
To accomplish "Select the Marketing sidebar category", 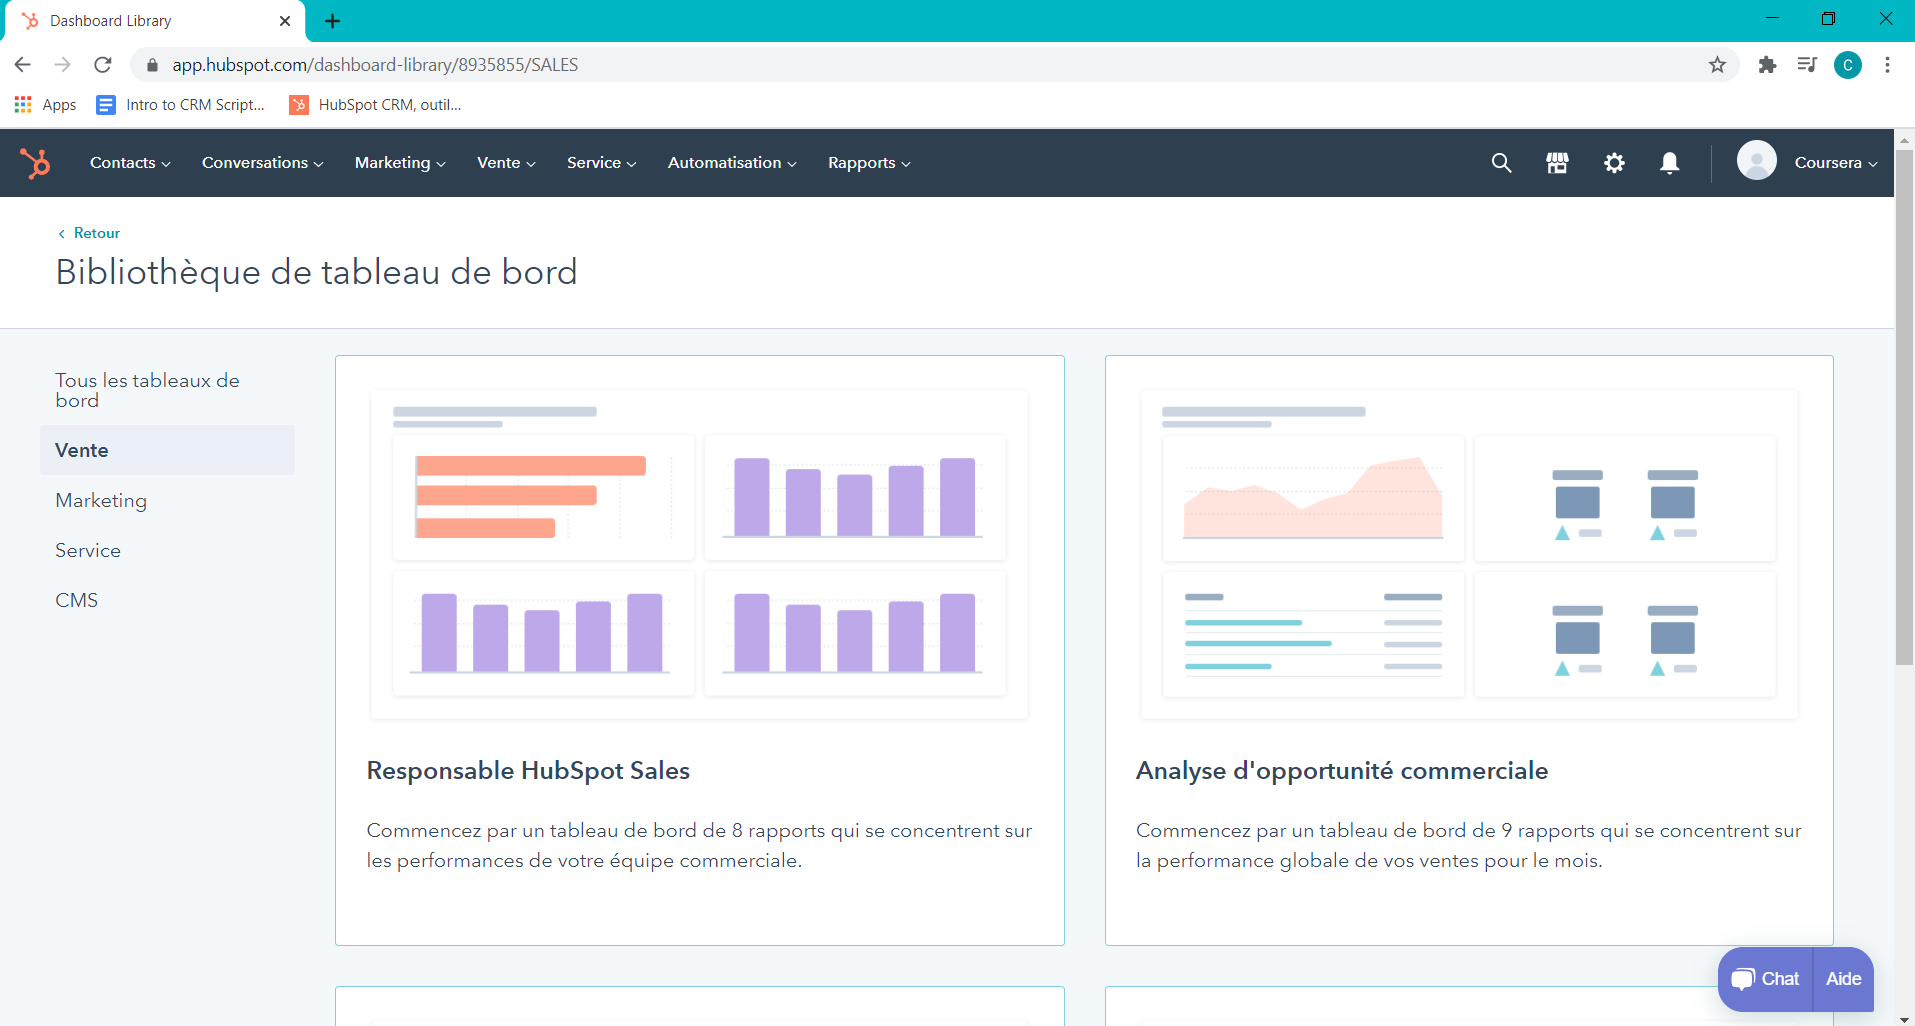I will coord(167,500).
